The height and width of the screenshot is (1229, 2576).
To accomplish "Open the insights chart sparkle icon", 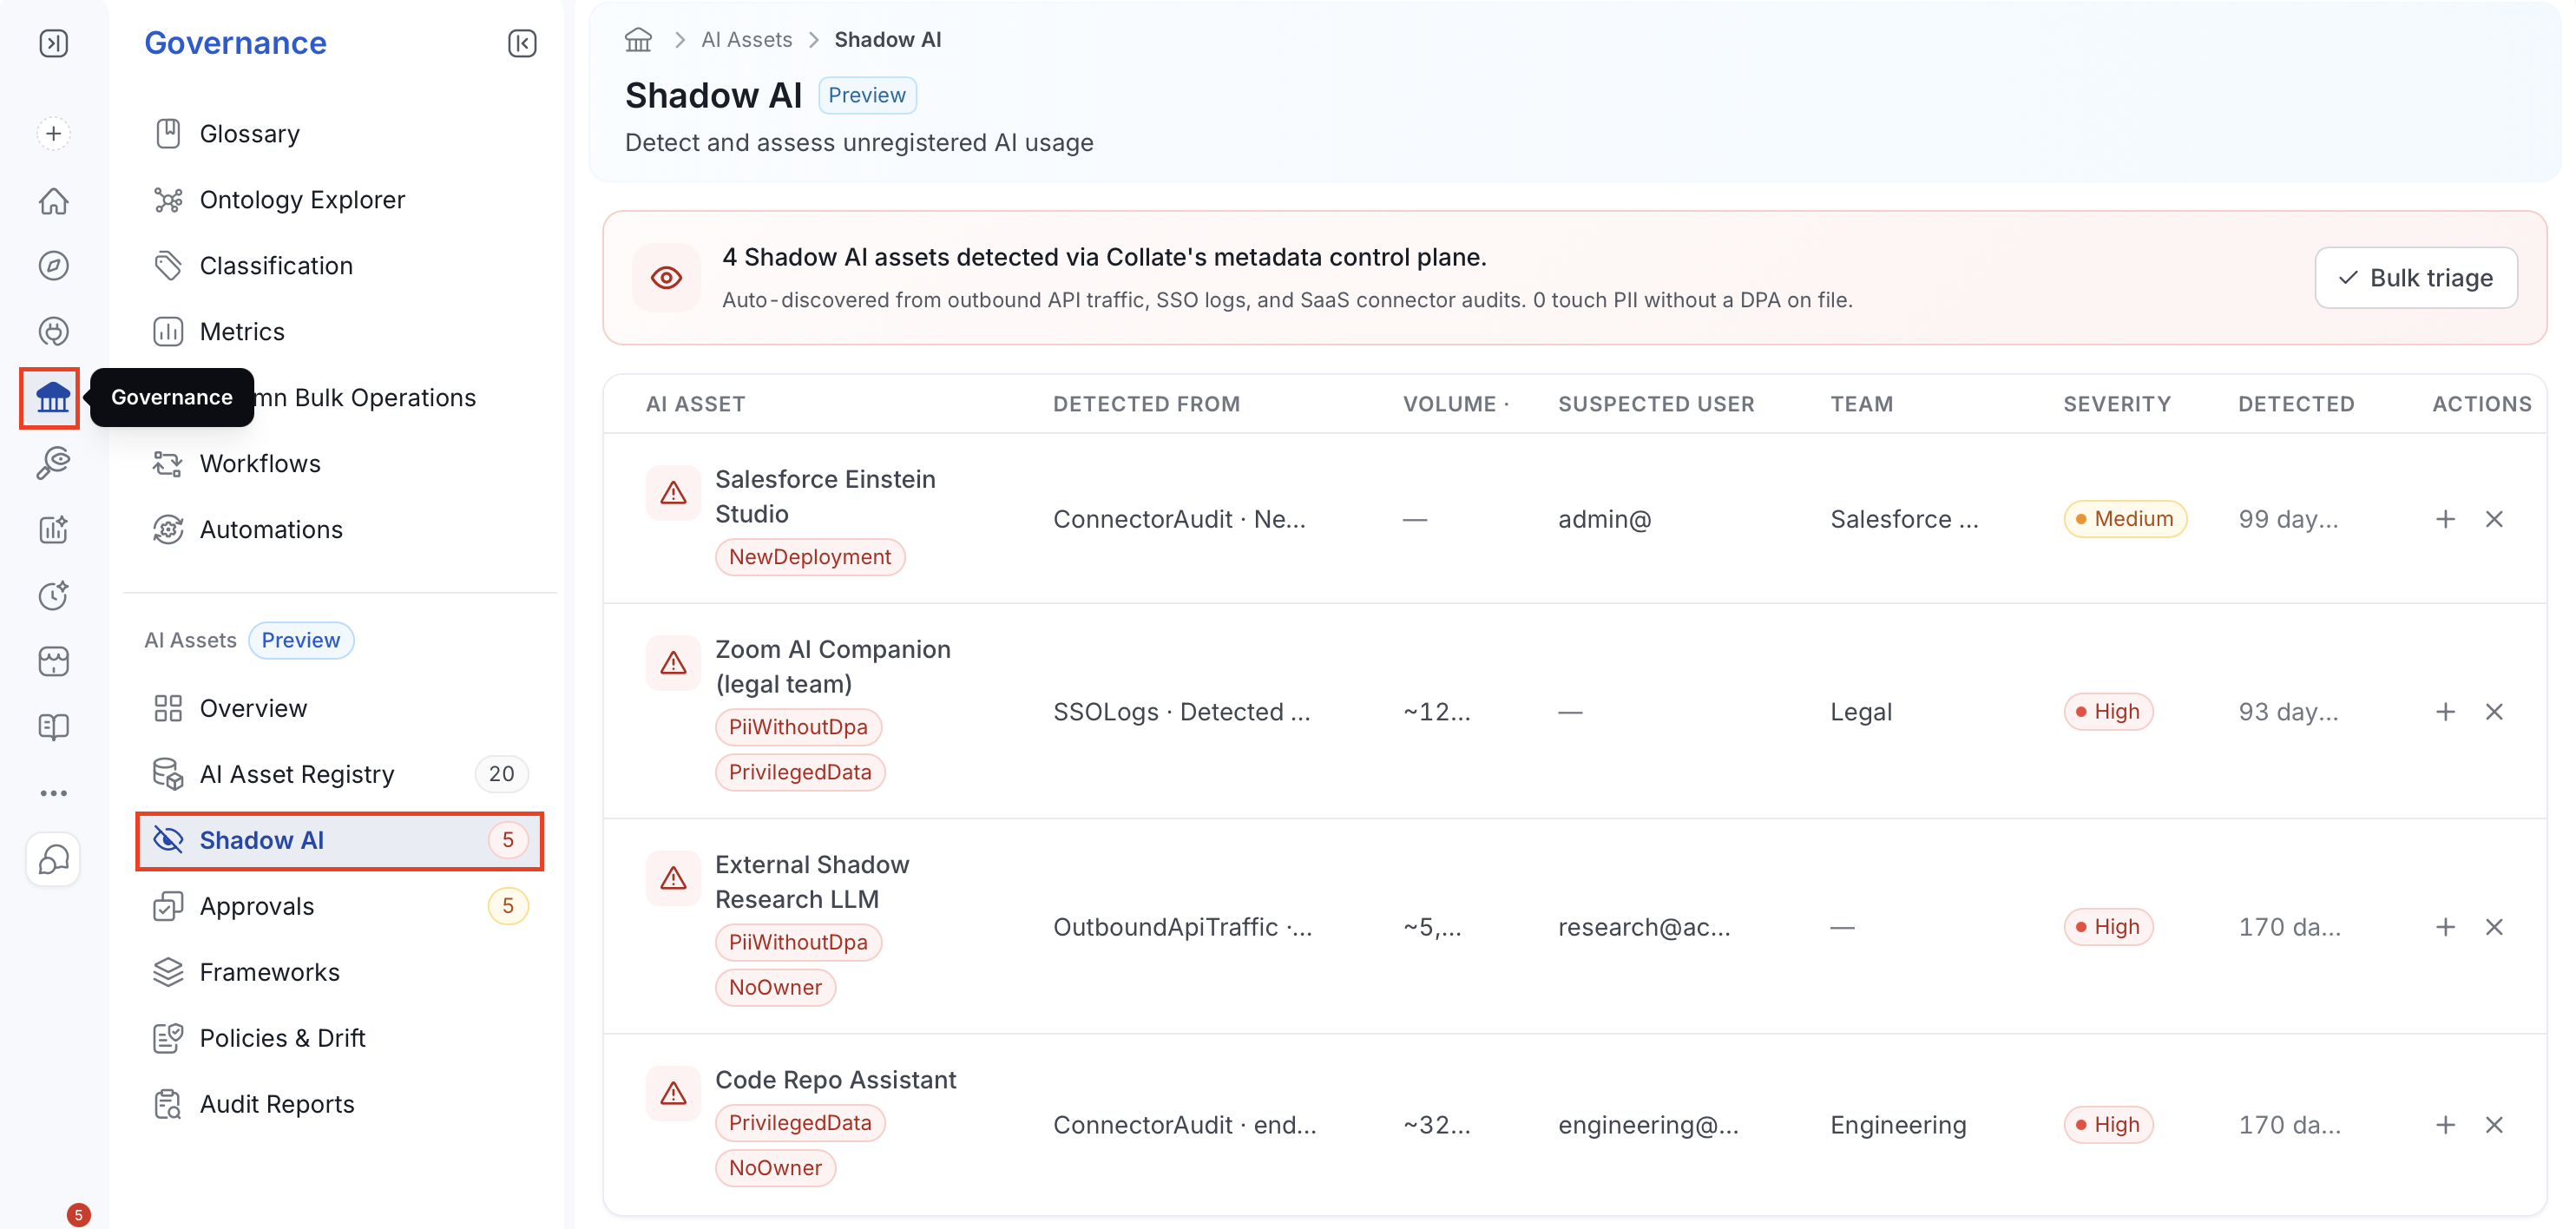I will click(x=54, y=529).
